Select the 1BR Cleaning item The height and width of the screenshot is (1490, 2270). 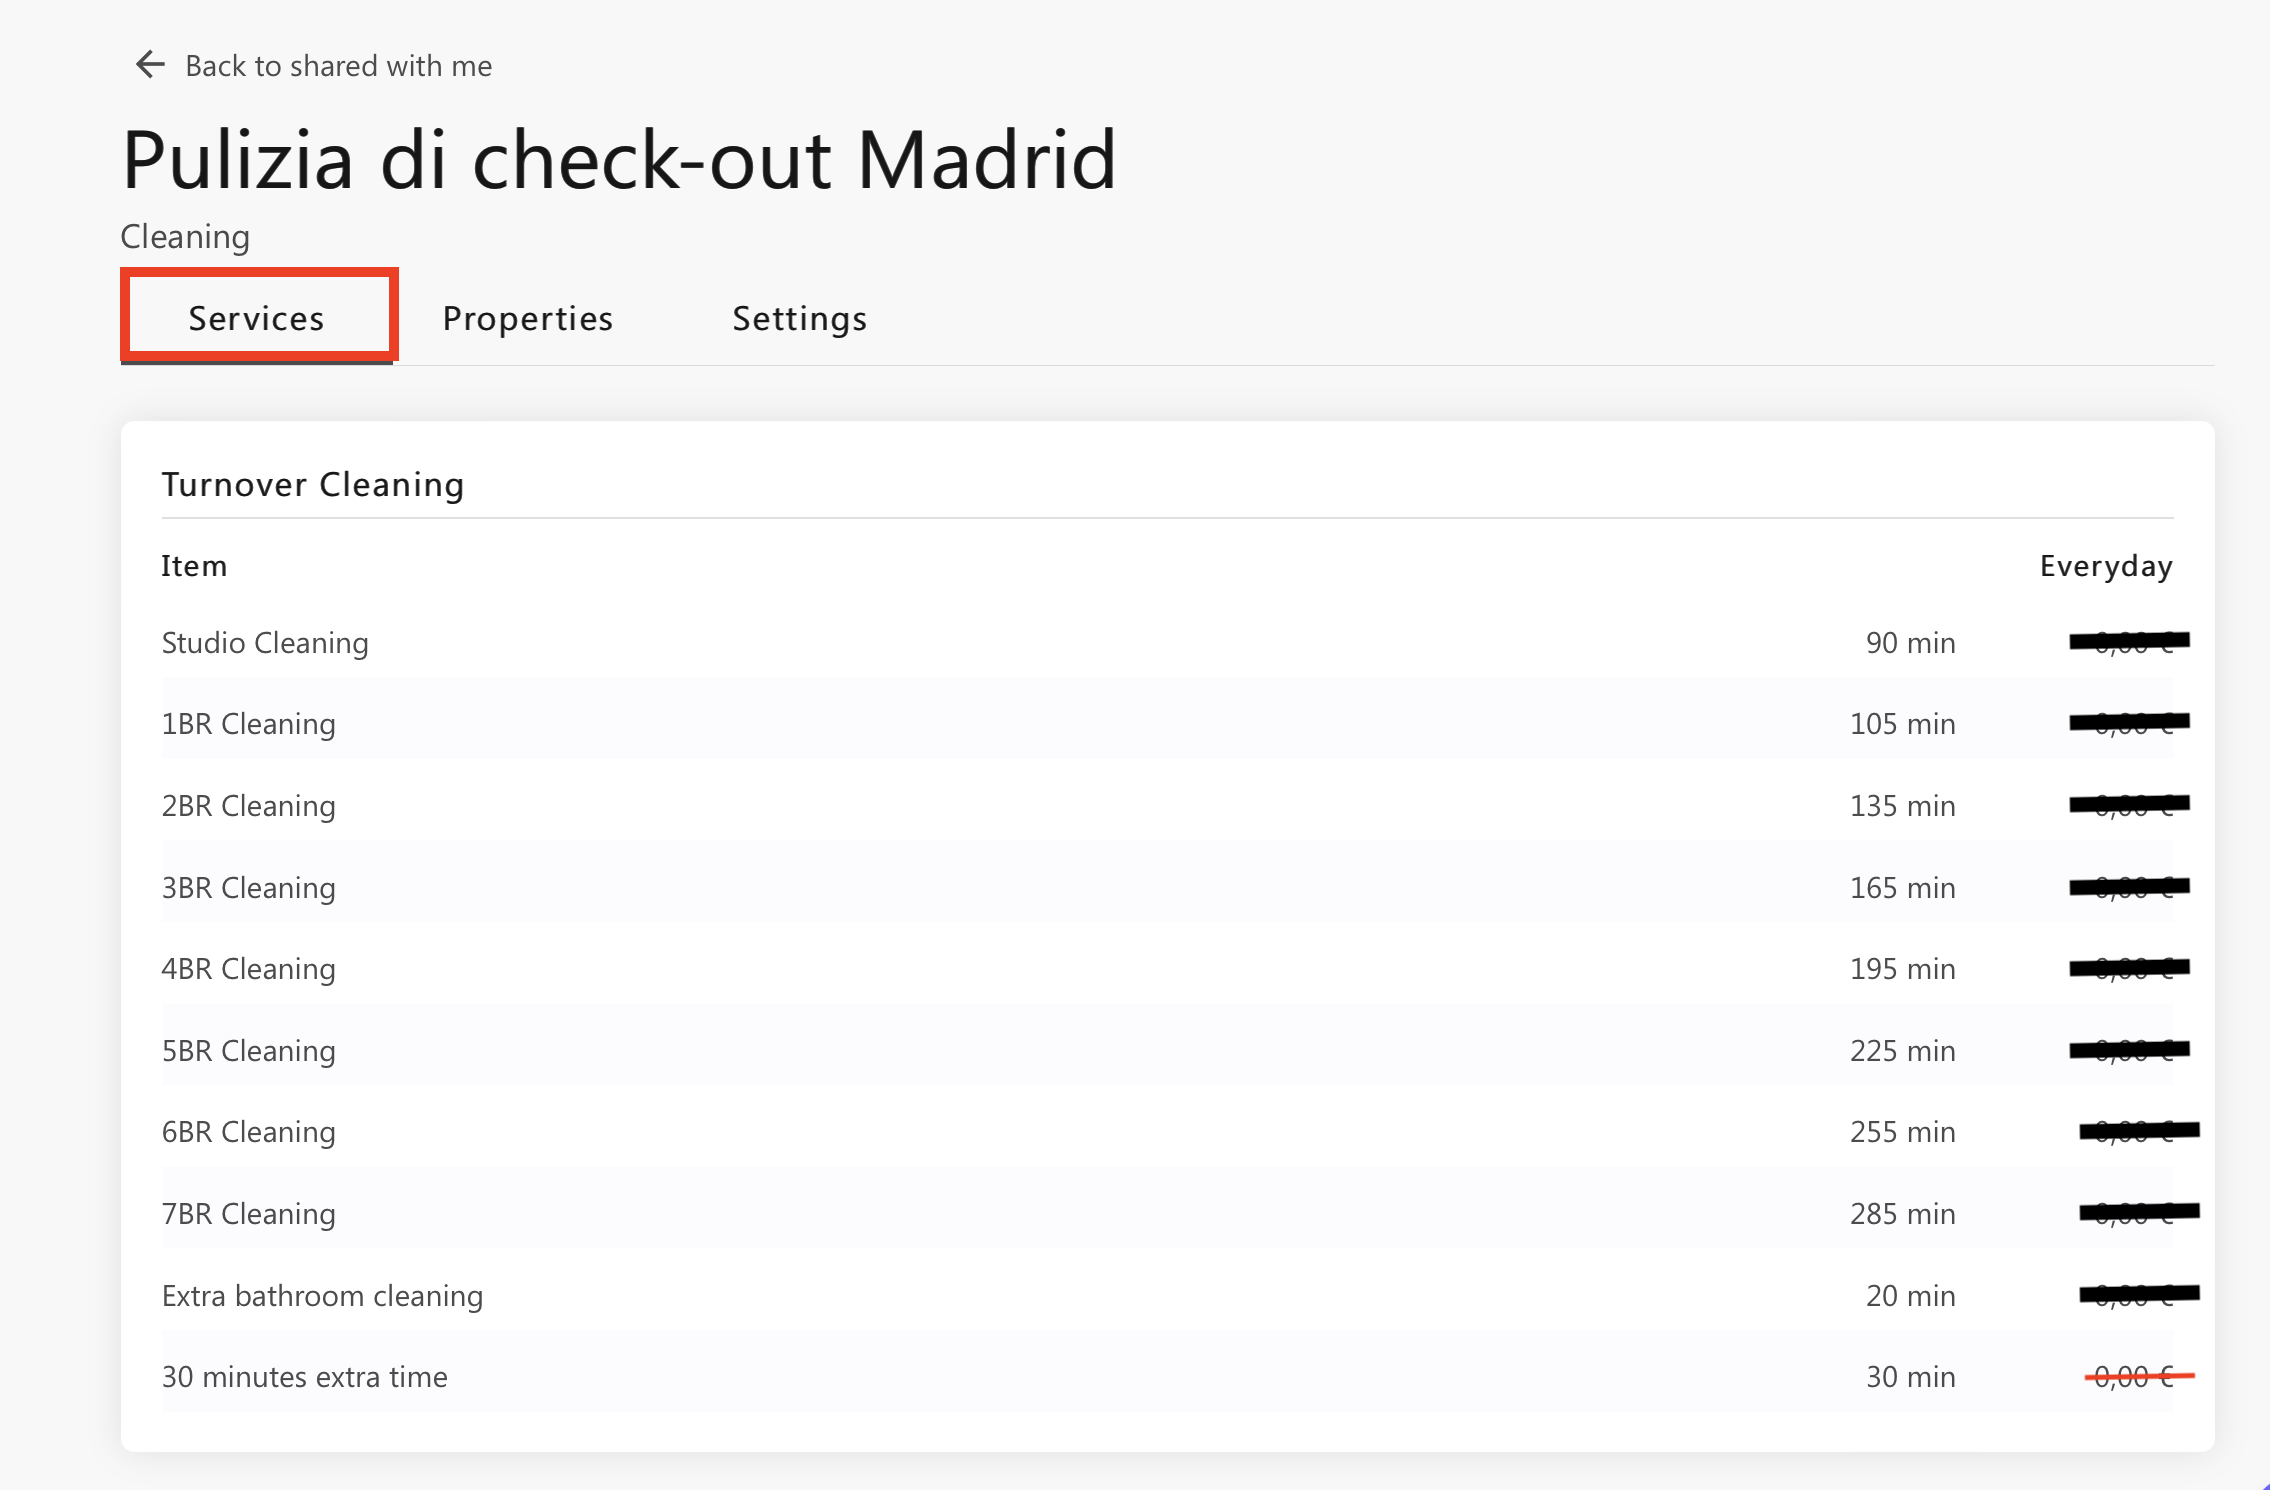coord(1168,724)
